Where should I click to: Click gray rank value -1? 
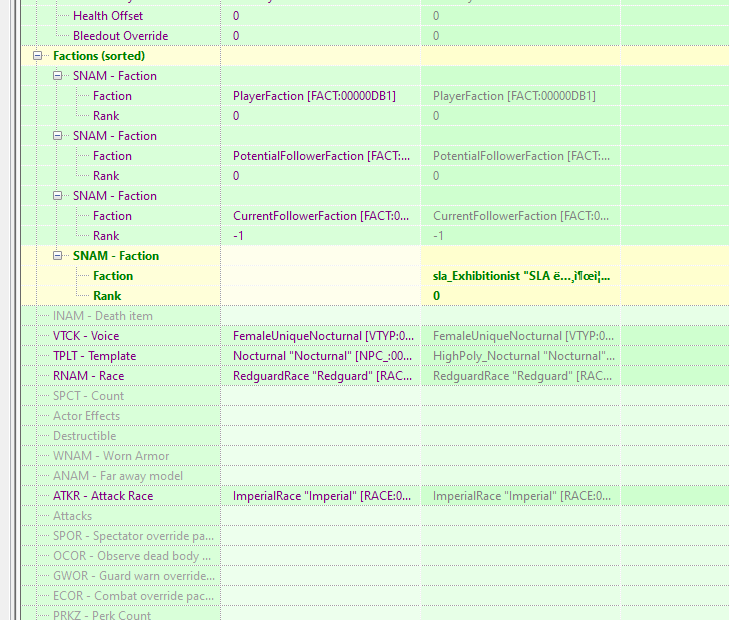[438, 236]
